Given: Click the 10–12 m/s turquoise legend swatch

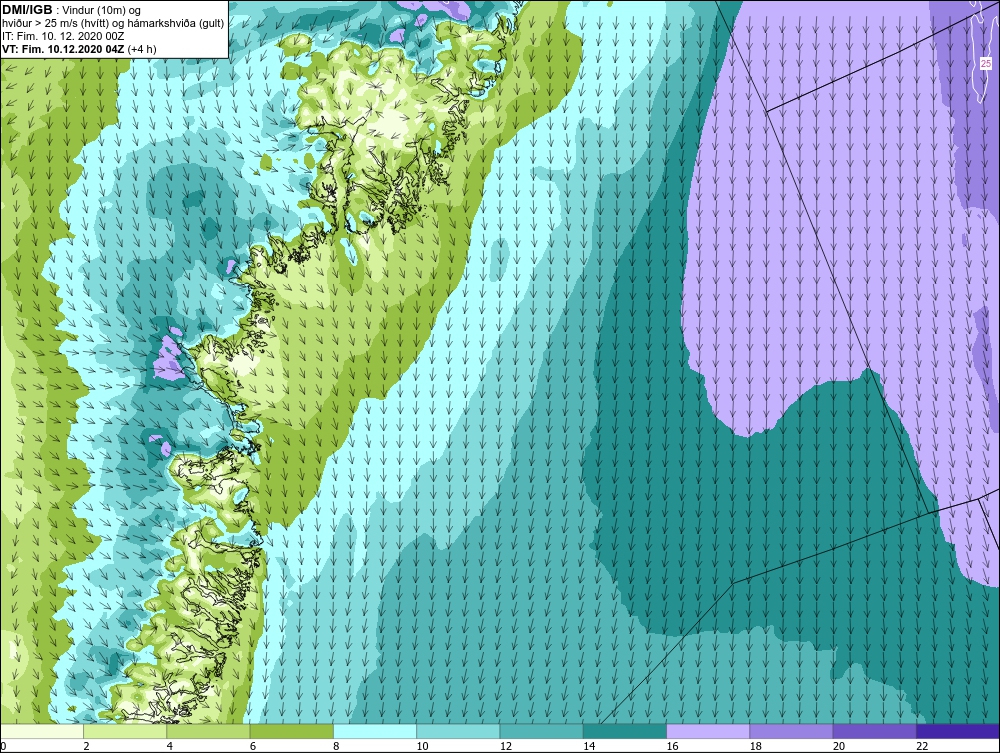Looking at the screenshot, I should (x=458, y=731).
